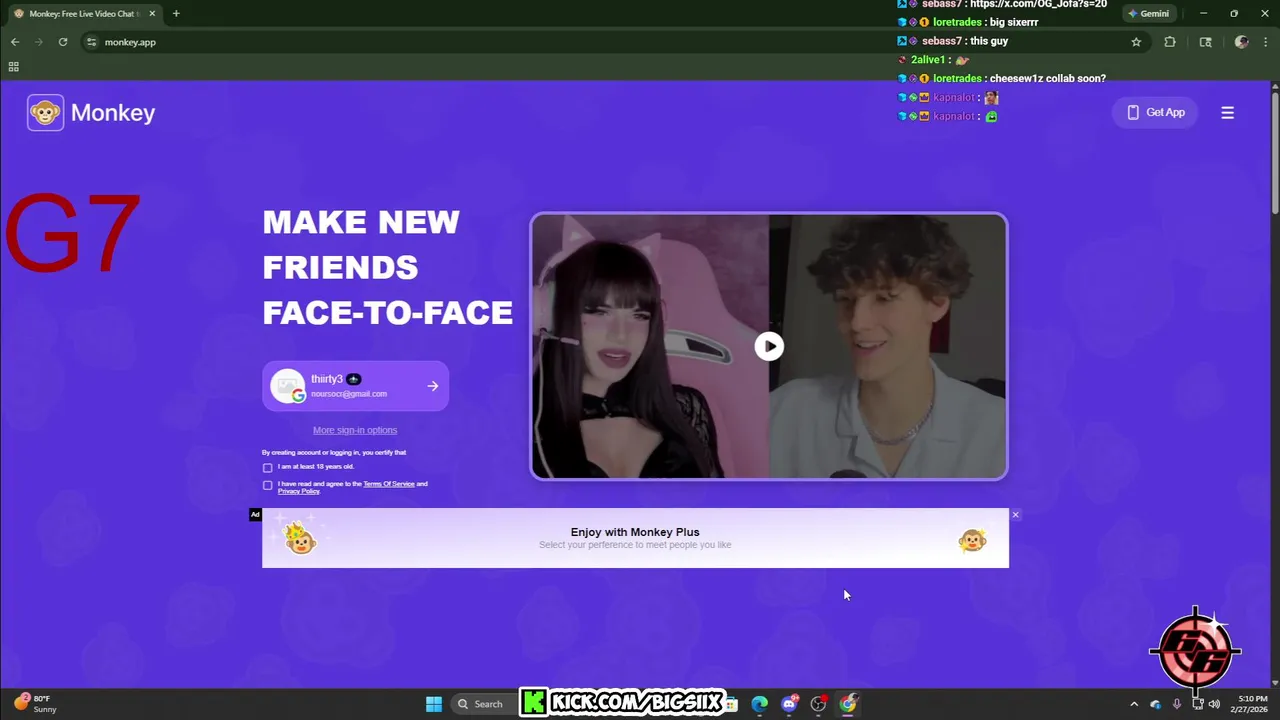Open Google Chrome from taskbar
The height and width of the screenshot is (720, 1280).
pos(848,704)
